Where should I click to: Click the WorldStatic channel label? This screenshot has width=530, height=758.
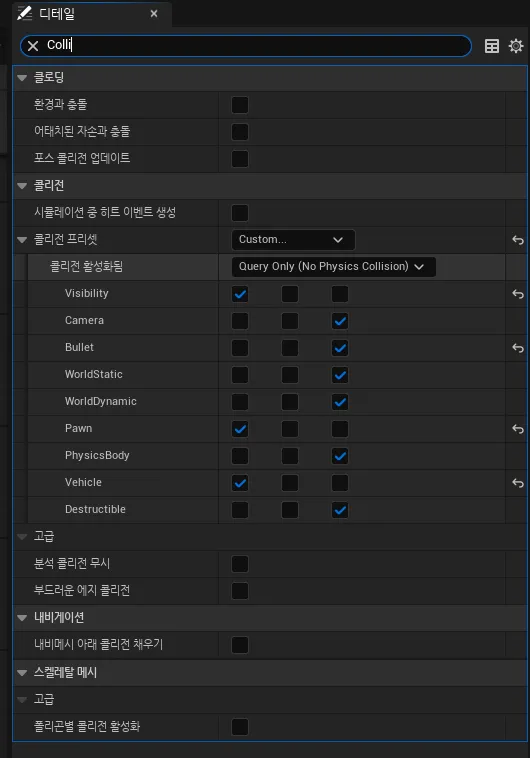[94, 375]
